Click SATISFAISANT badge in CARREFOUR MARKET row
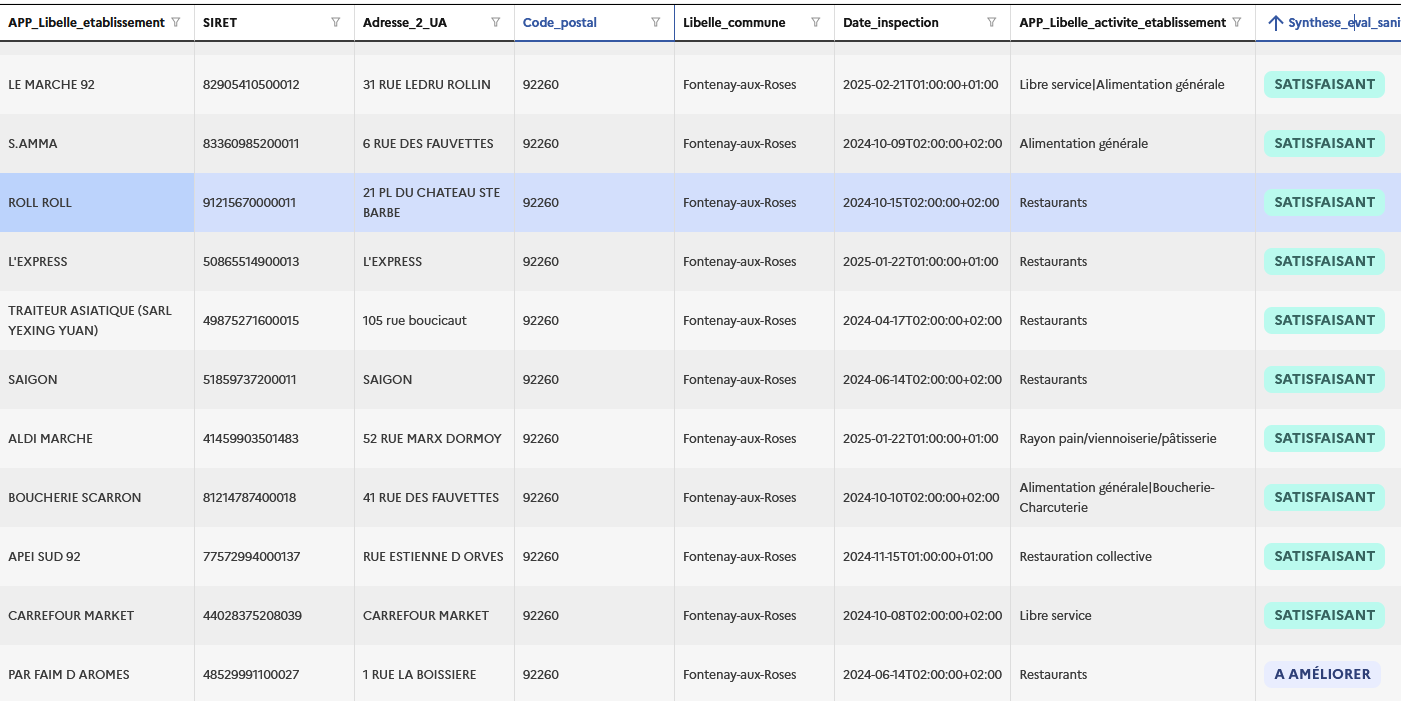 pos(1324,615)
